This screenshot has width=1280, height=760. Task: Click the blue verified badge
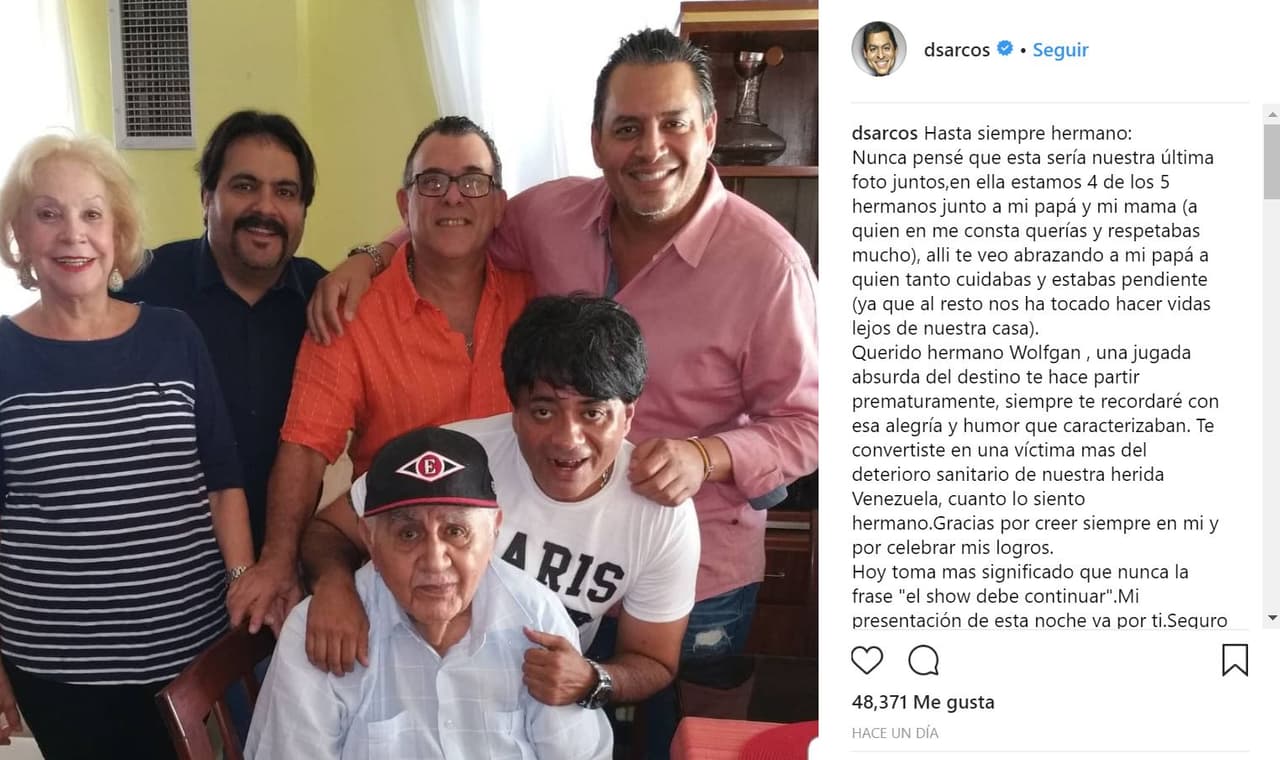tap(1005, 48)
